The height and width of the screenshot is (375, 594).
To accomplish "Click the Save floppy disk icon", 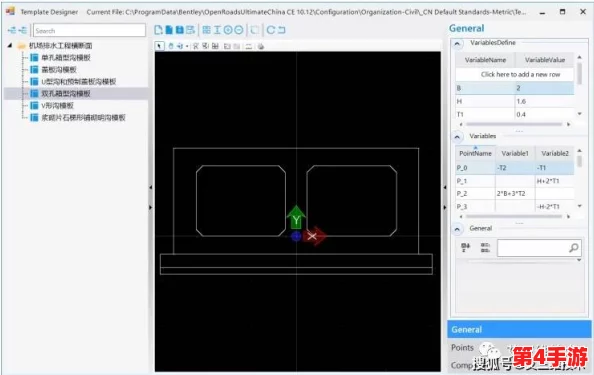I will [x=180, y=30].
